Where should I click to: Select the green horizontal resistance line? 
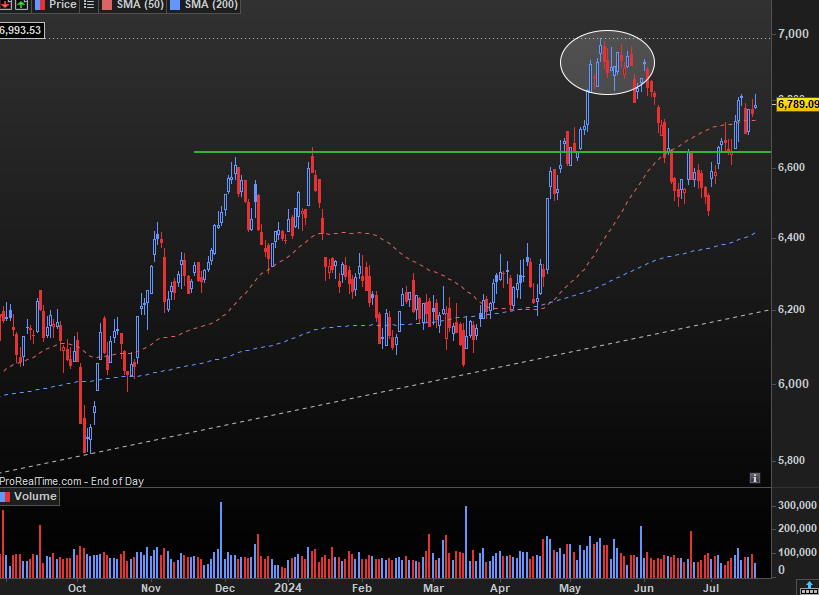400,152
